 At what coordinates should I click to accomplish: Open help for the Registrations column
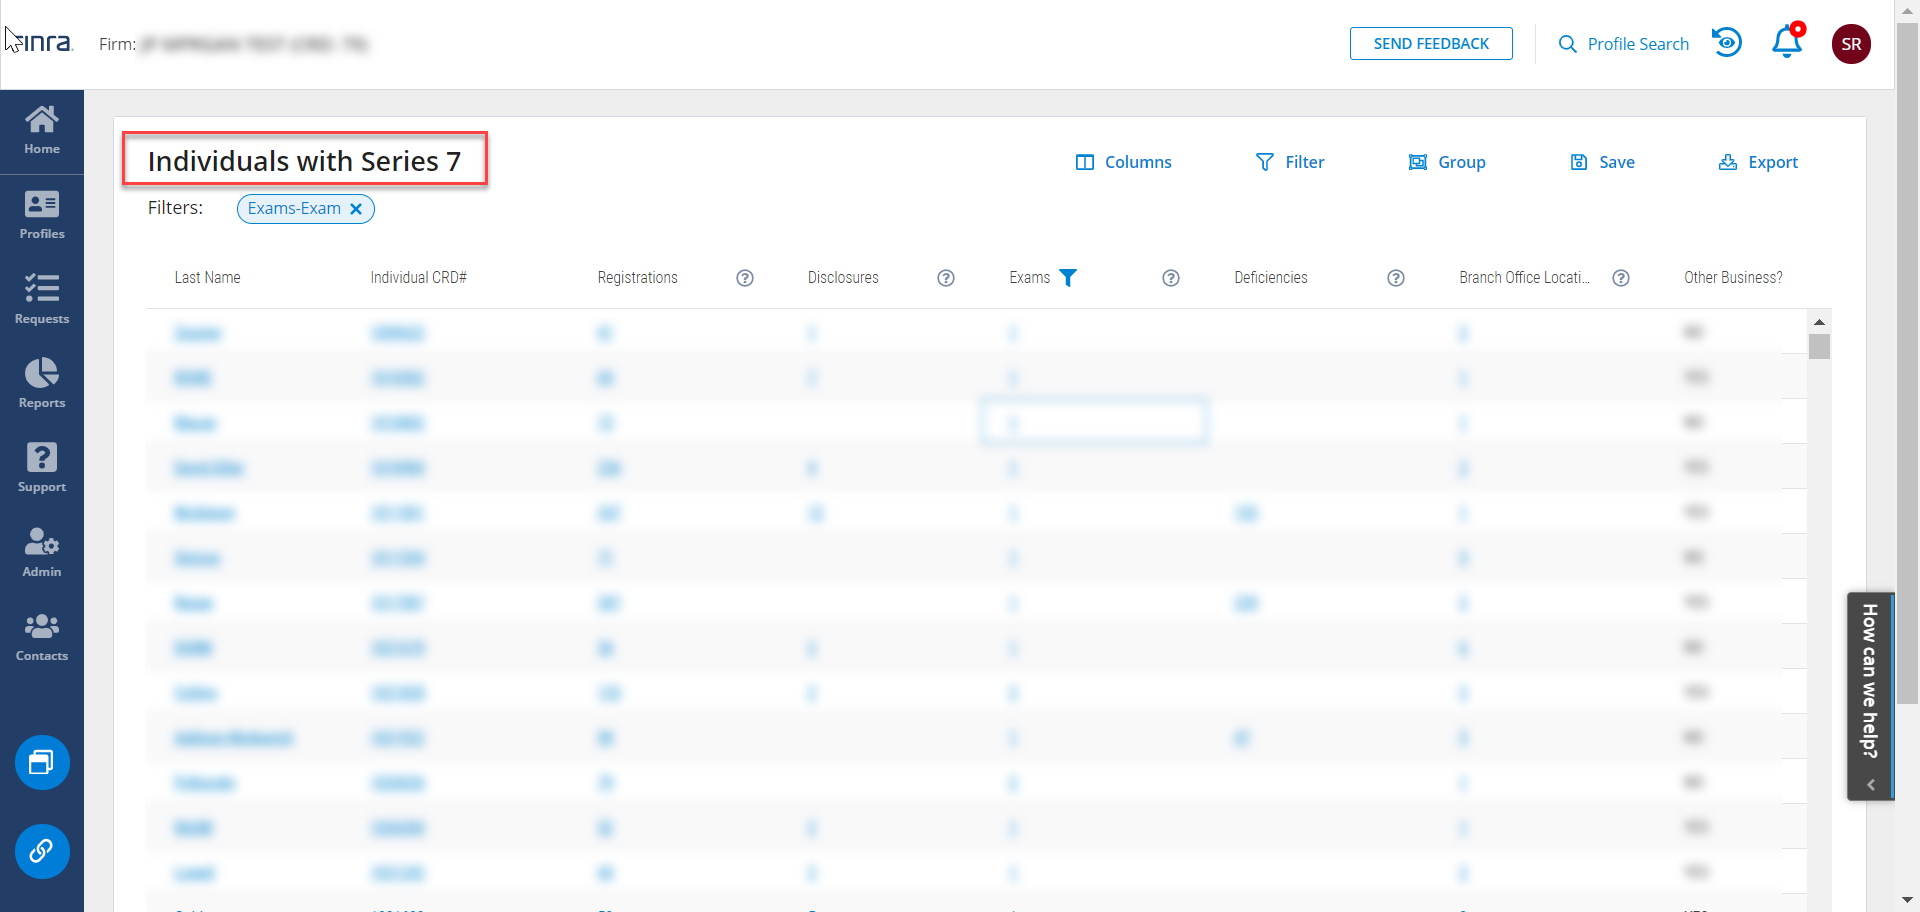pos(745,278)
